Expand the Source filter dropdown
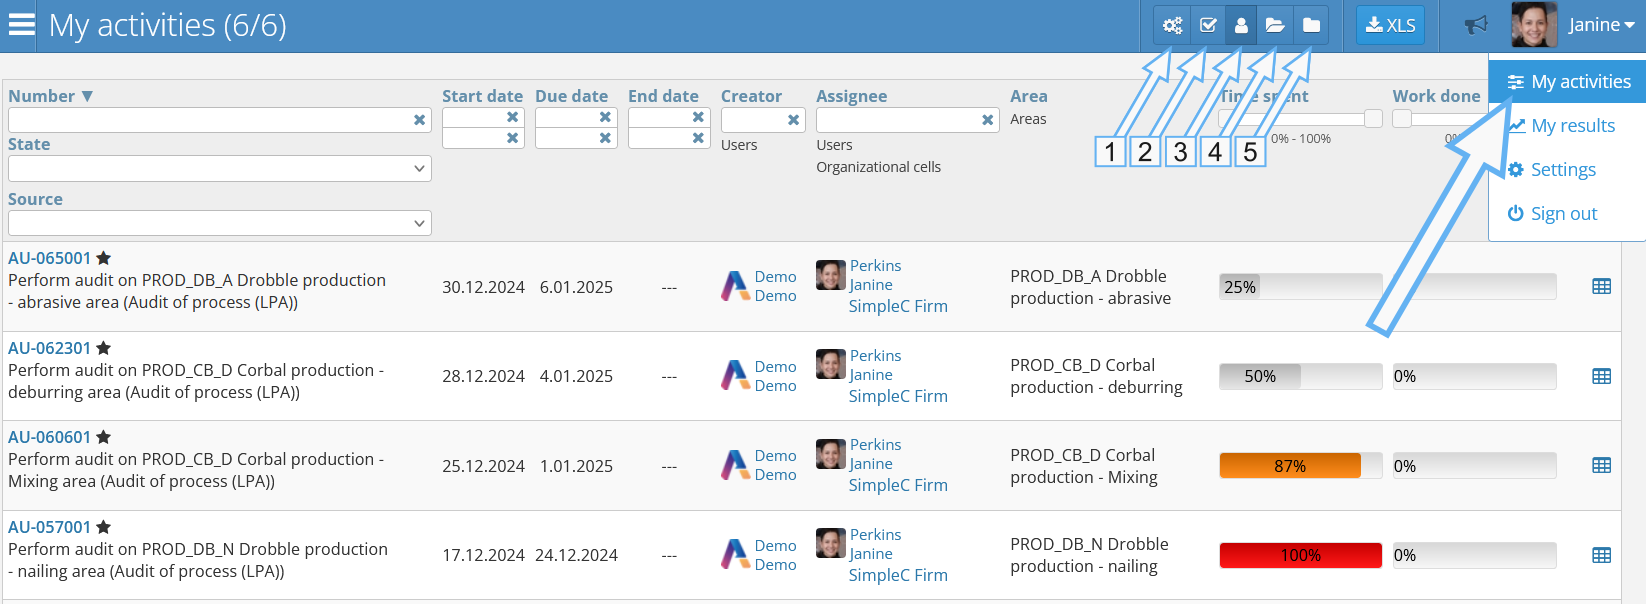This screenshot has width=1646, height=604. pos(219,223)
